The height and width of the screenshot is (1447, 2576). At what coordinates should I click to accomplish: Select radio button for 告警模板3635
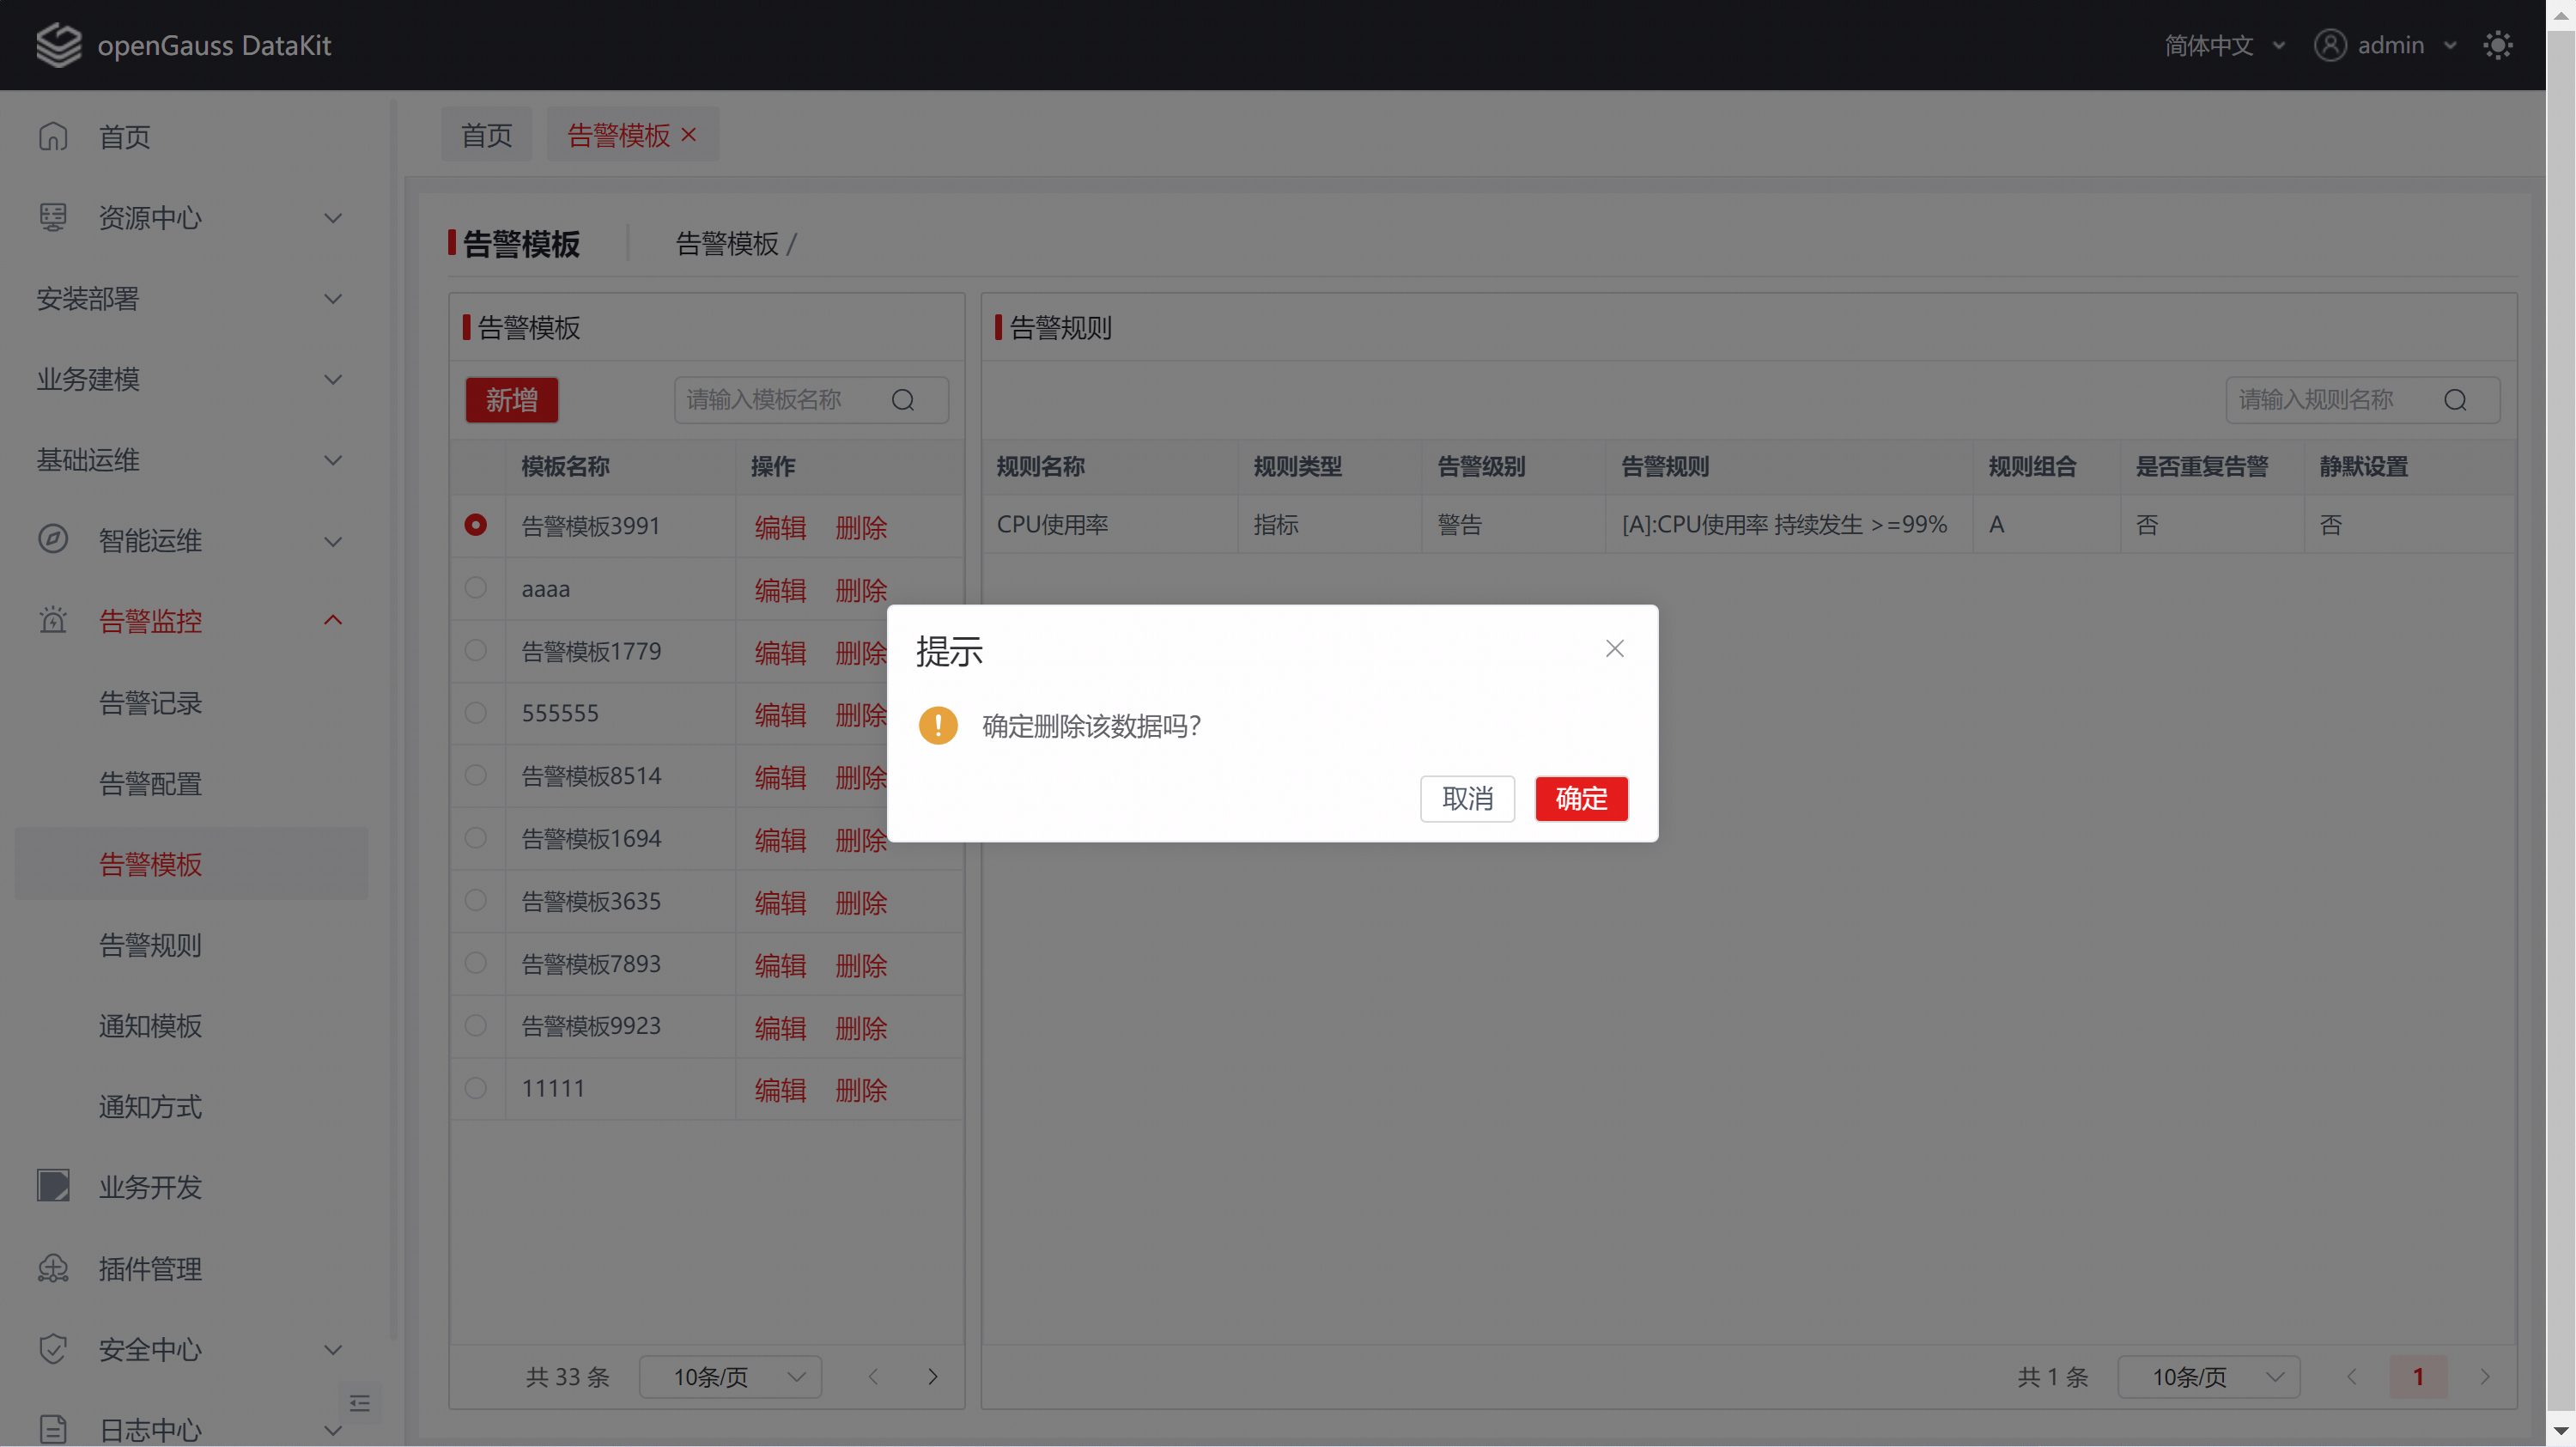476,901
